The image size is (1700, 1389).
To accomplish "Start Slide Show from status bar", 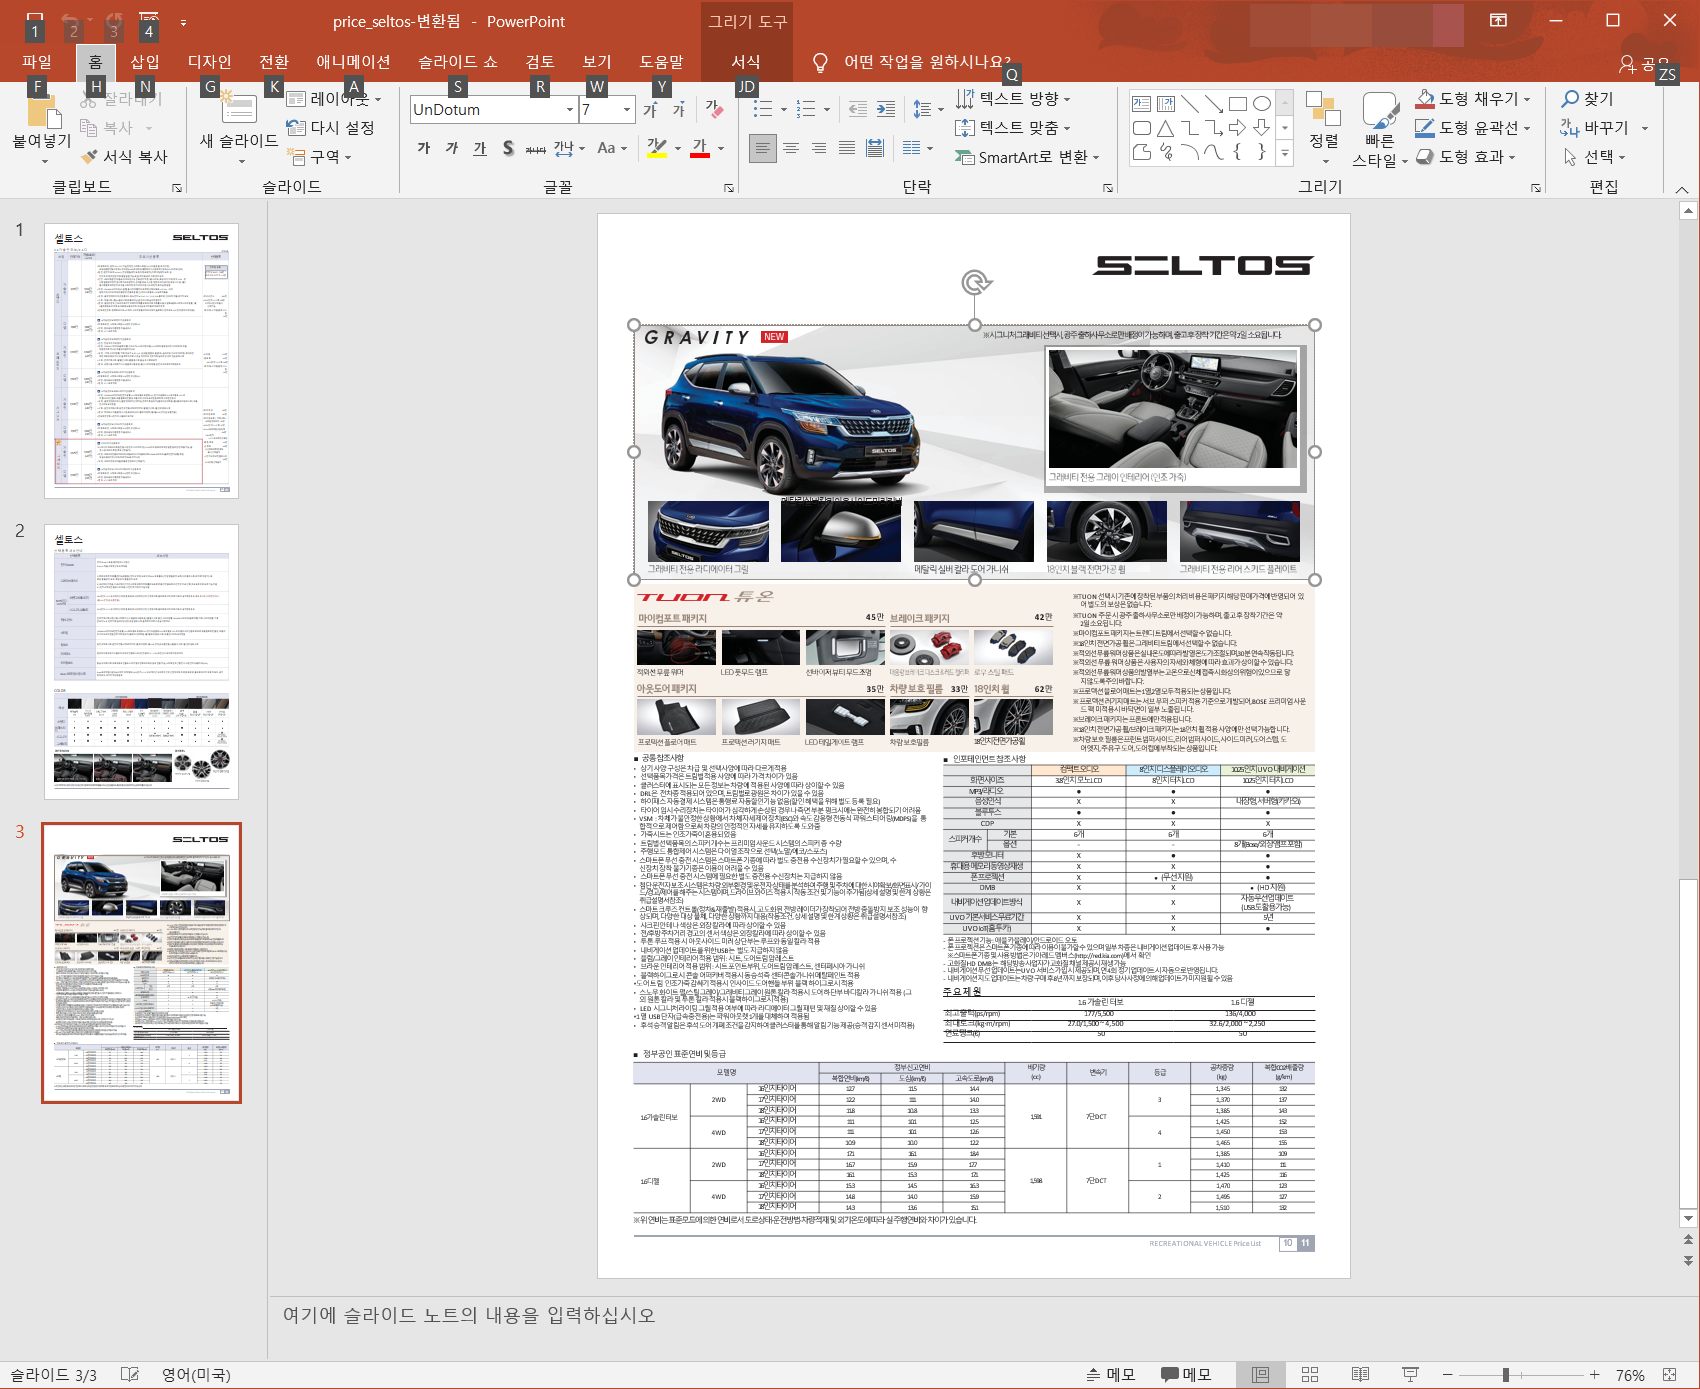I will 1410,1375.
